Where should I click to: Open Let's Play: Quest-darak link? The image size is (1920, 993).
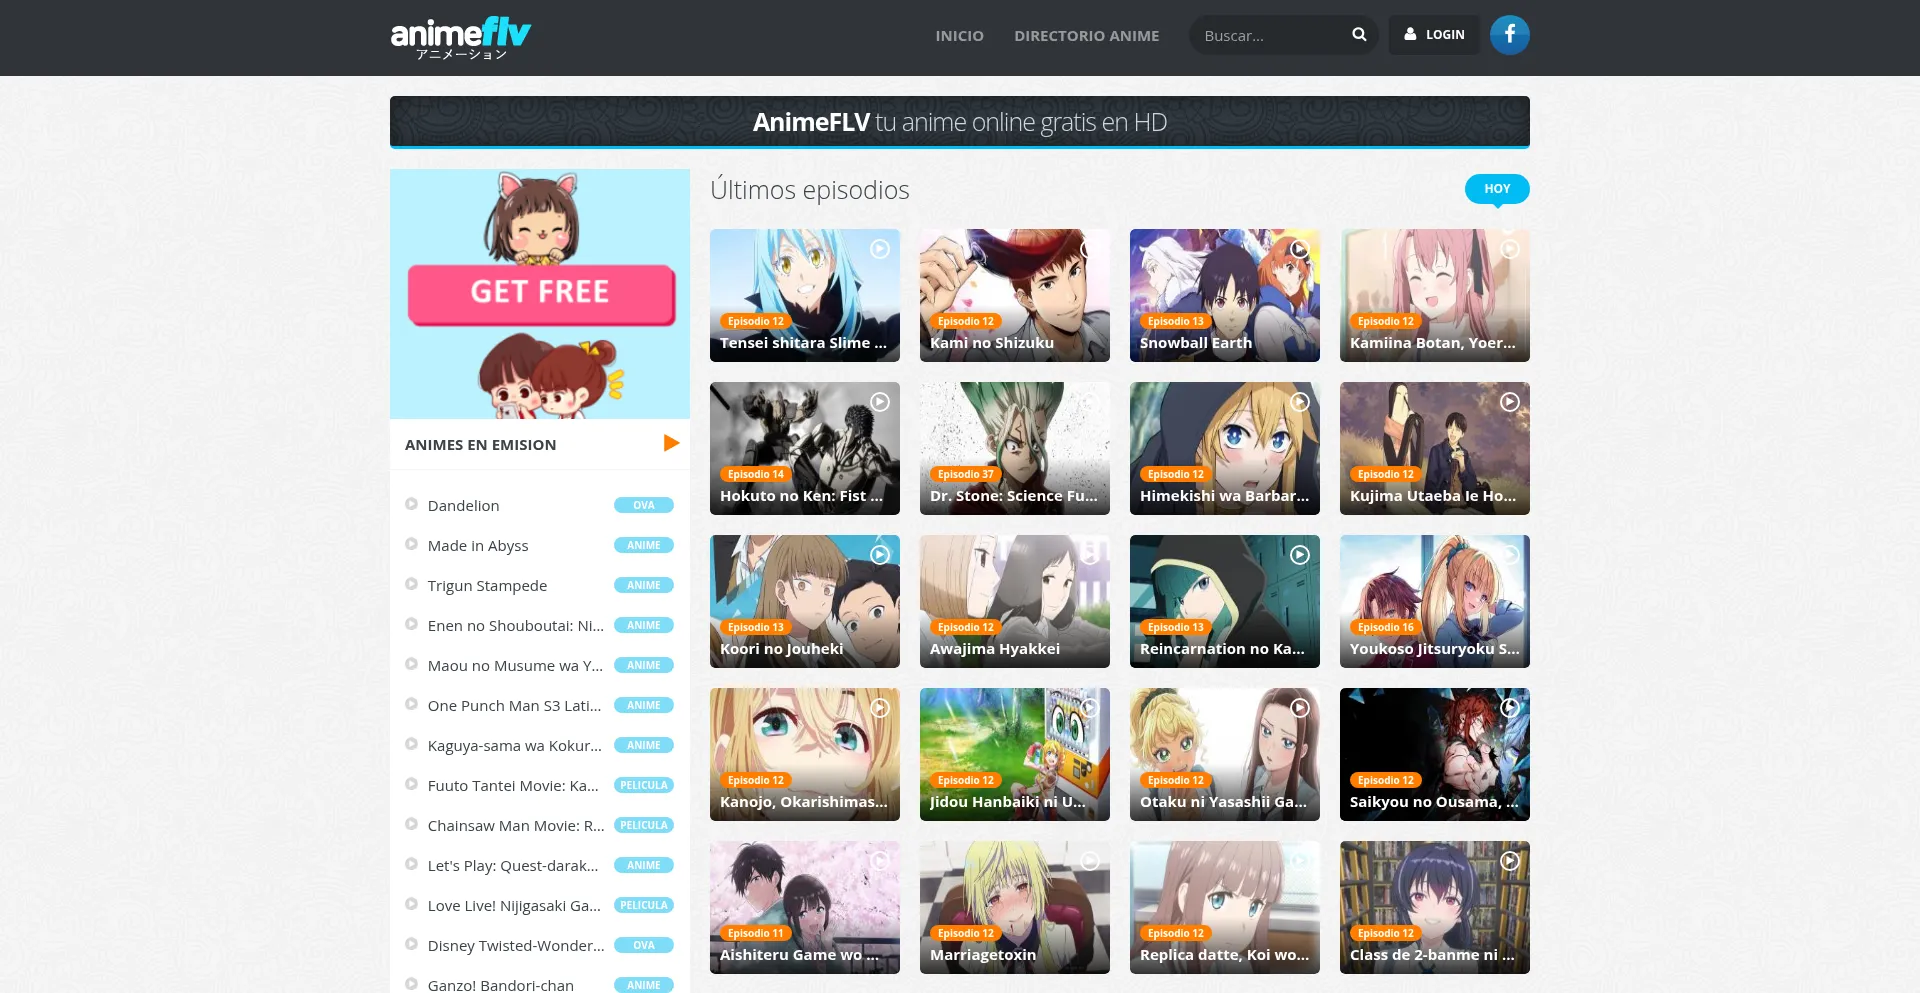pos(513,866)
